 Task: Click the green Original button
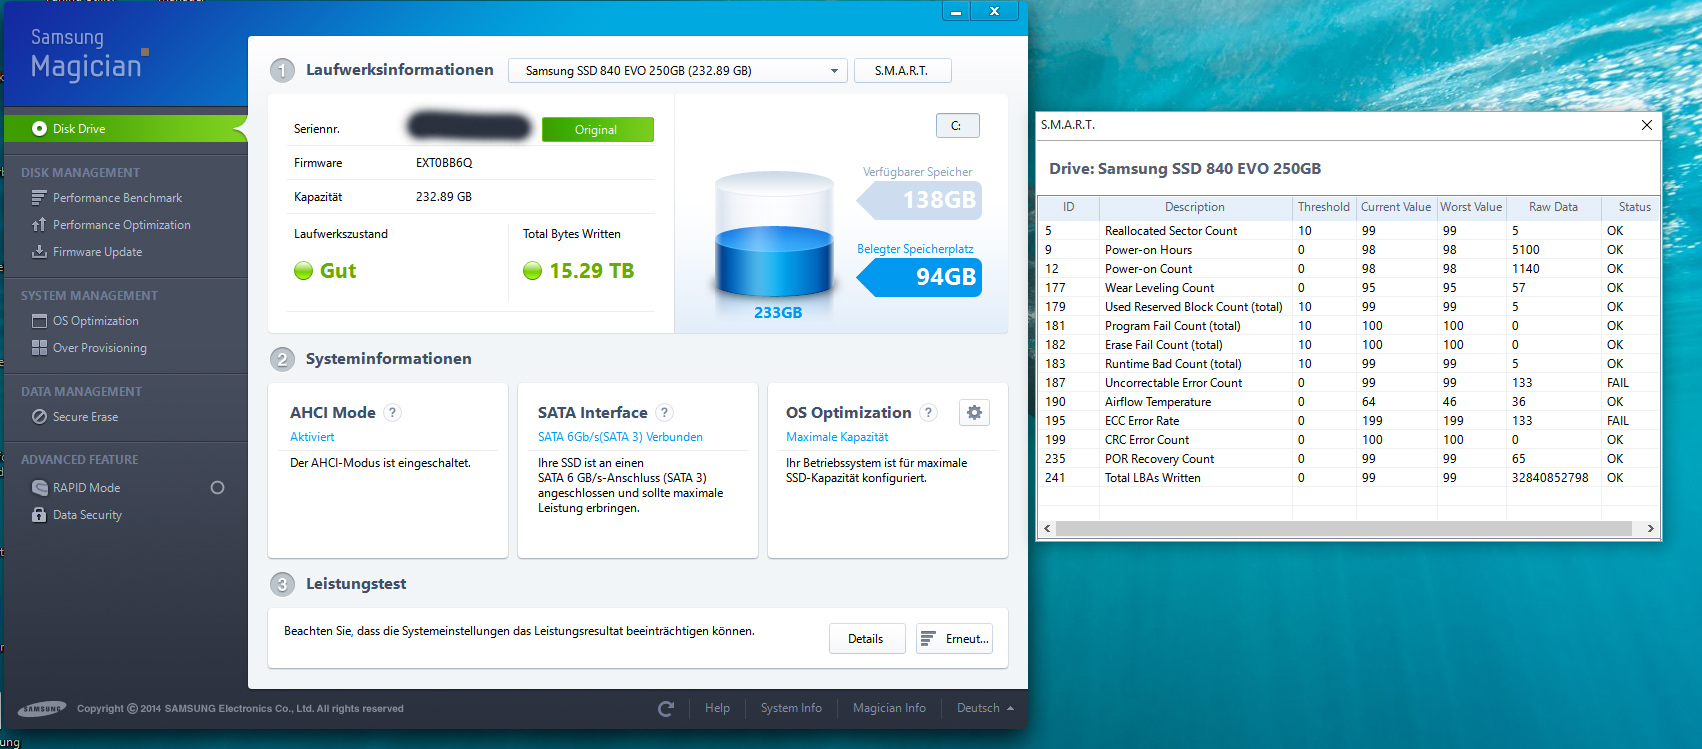597,130
